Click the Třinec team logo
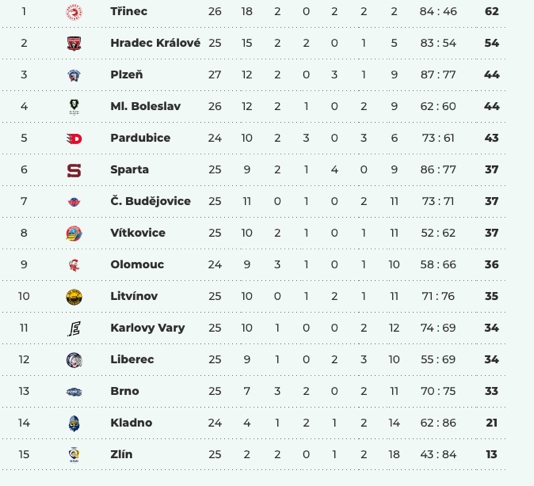 pos(74,12)
